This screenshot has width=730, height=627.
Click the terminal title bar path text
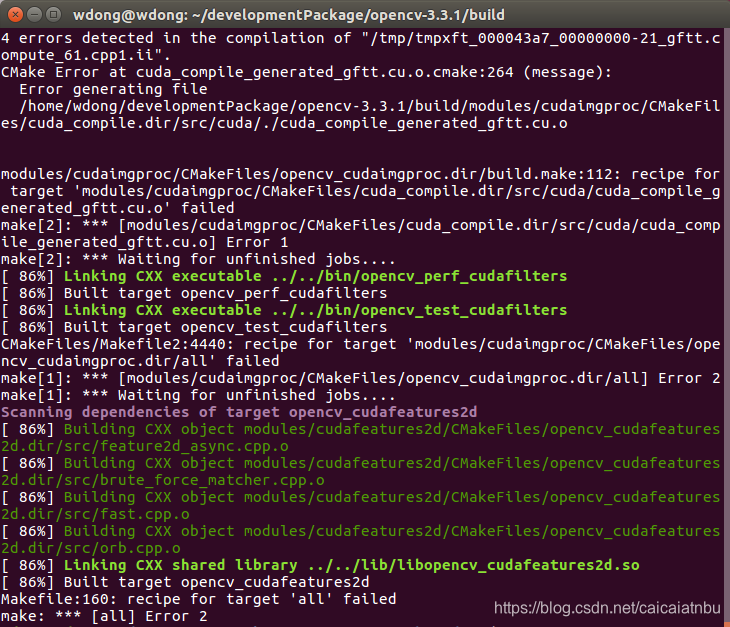click(289, 15)
